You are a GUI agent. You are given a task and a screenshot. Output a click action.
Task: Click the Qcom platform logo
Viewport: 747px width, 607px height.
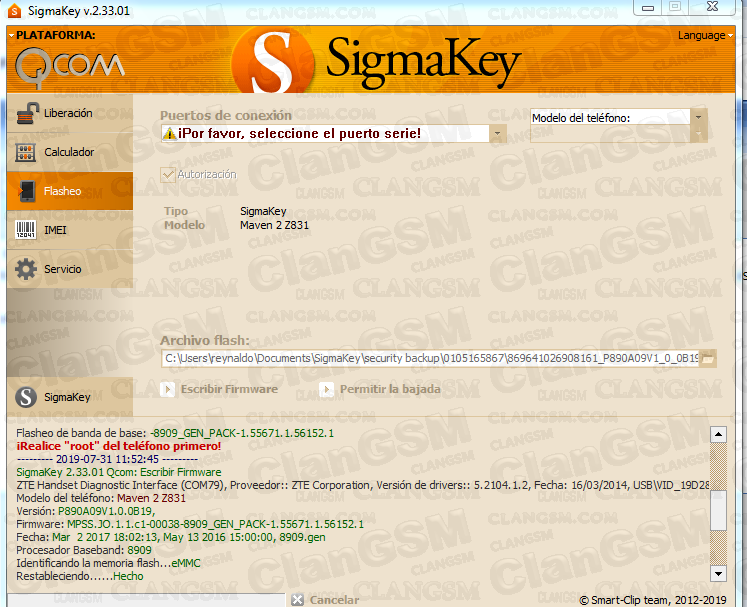click(70, 68)
